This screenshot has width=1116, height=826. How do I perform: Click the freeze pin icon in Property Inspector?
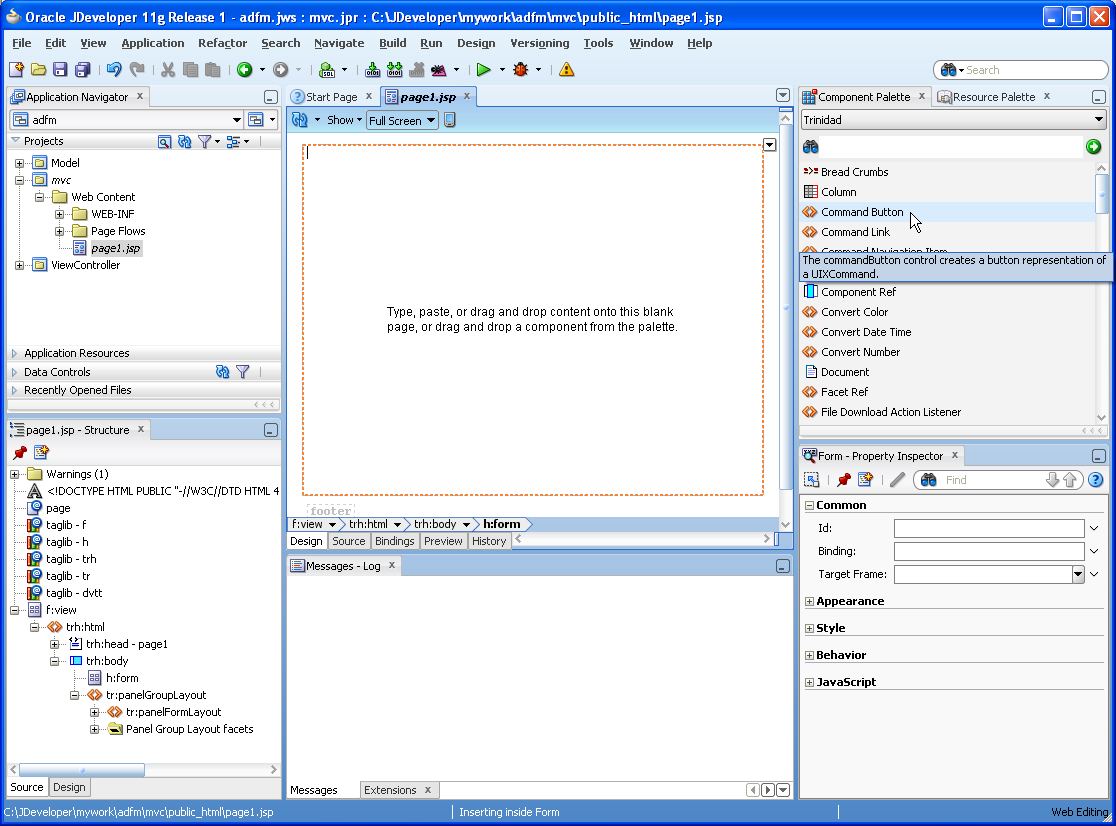(844, 480)
